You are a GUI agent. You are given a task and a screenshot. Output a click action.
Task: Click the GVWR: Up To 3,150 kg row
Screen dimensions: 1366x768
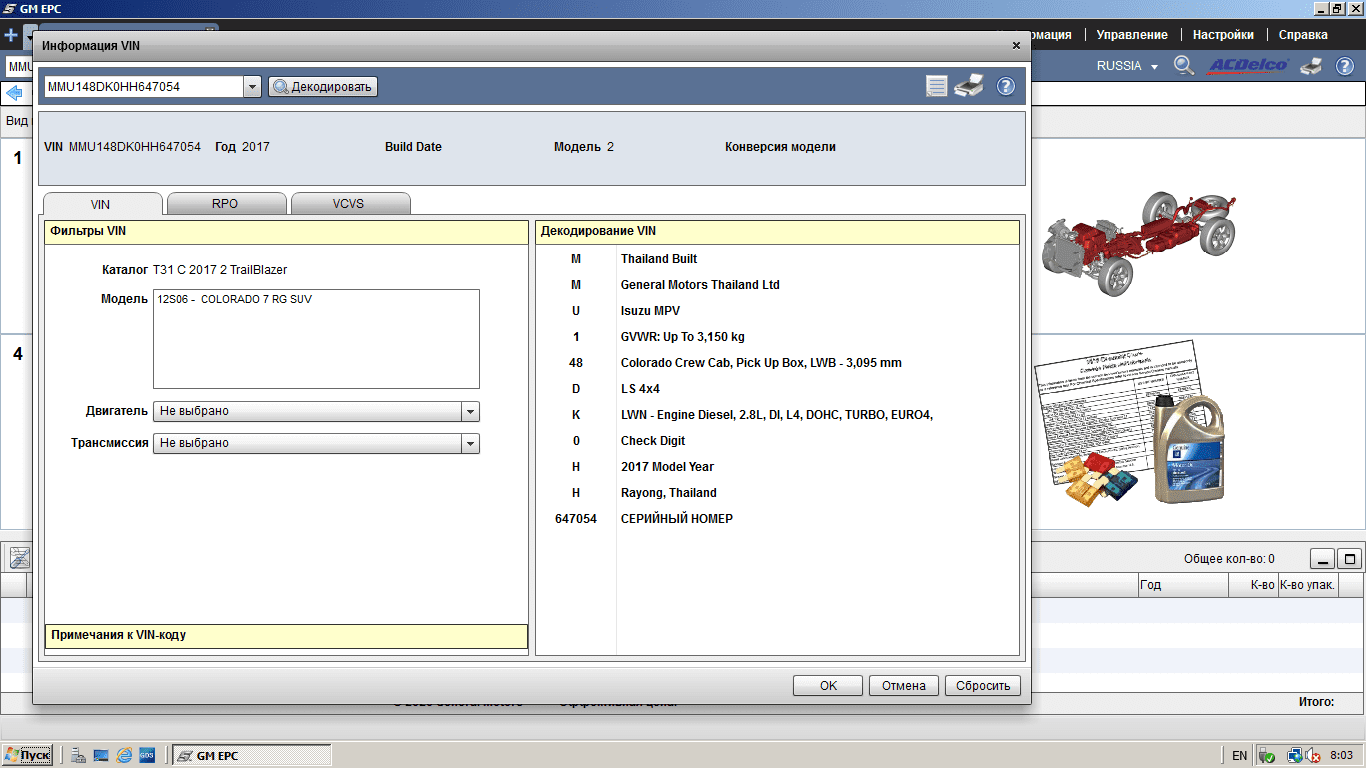778,337
